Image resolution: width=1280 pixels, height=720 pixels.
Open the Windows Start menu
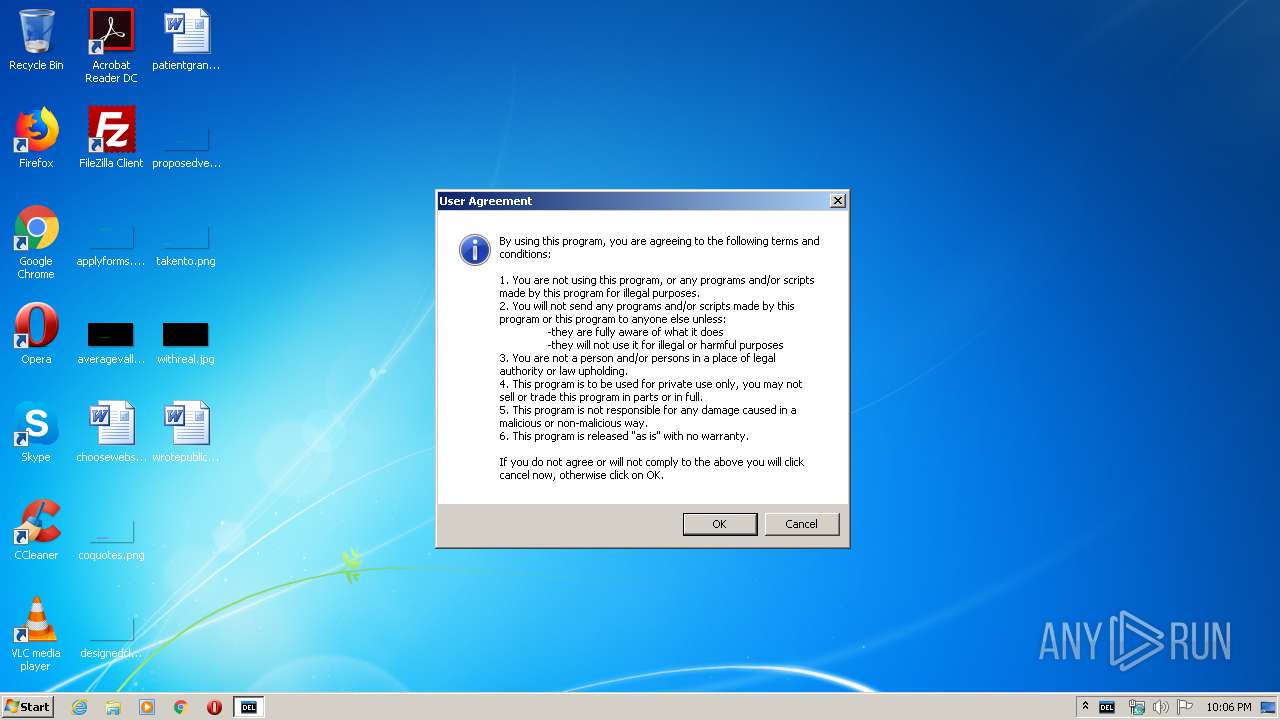(28, 707)
